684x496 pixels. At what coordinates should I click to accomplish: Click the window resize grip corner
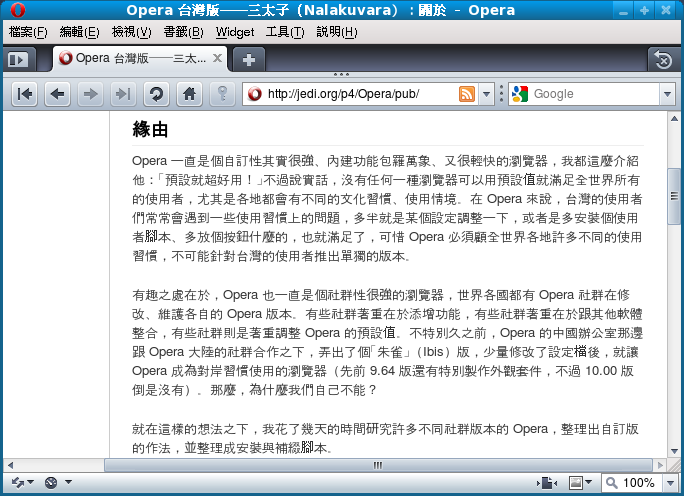(674, 465)
